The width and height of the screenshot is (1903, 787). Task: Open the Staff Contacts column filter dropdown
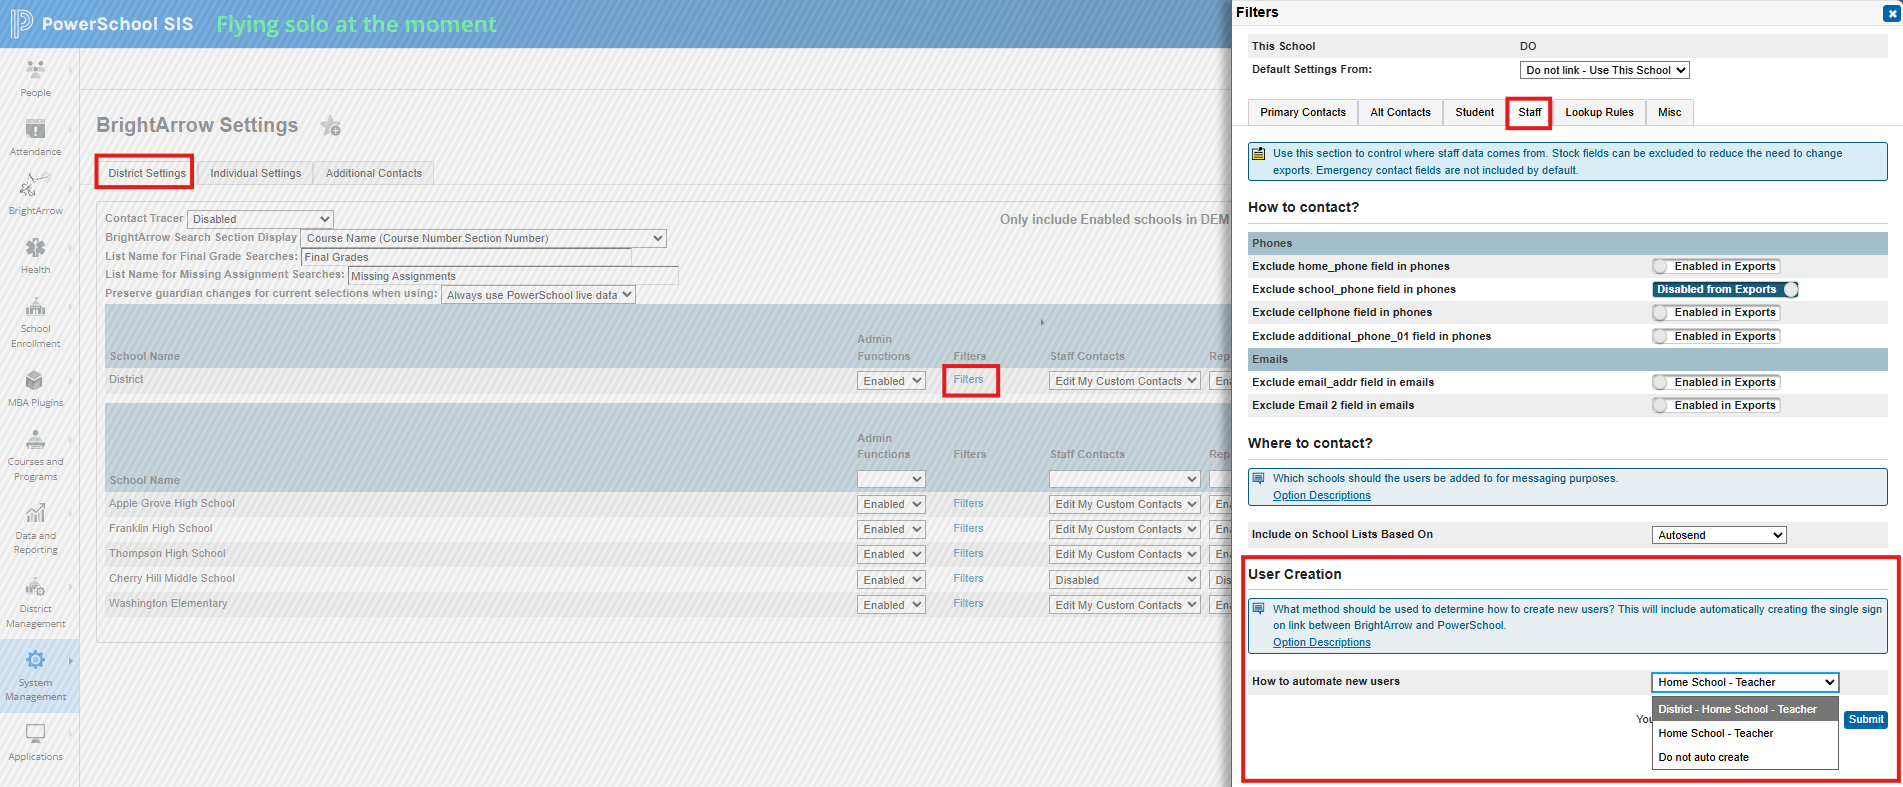(x=1125, y=480)
